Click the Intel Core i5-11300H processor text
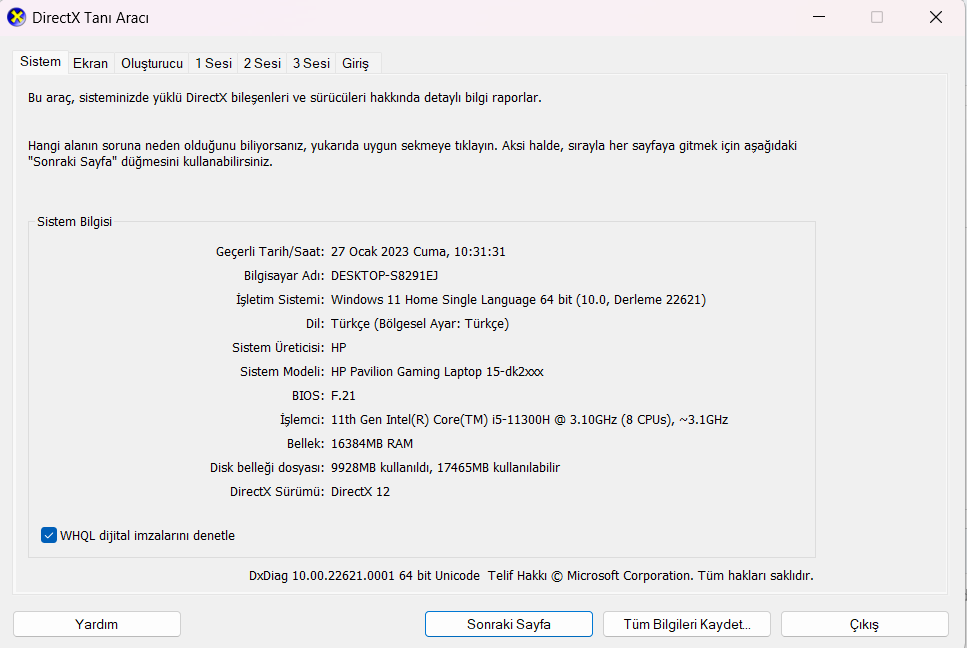Screen dimensions: 967x648 (529, 420)
